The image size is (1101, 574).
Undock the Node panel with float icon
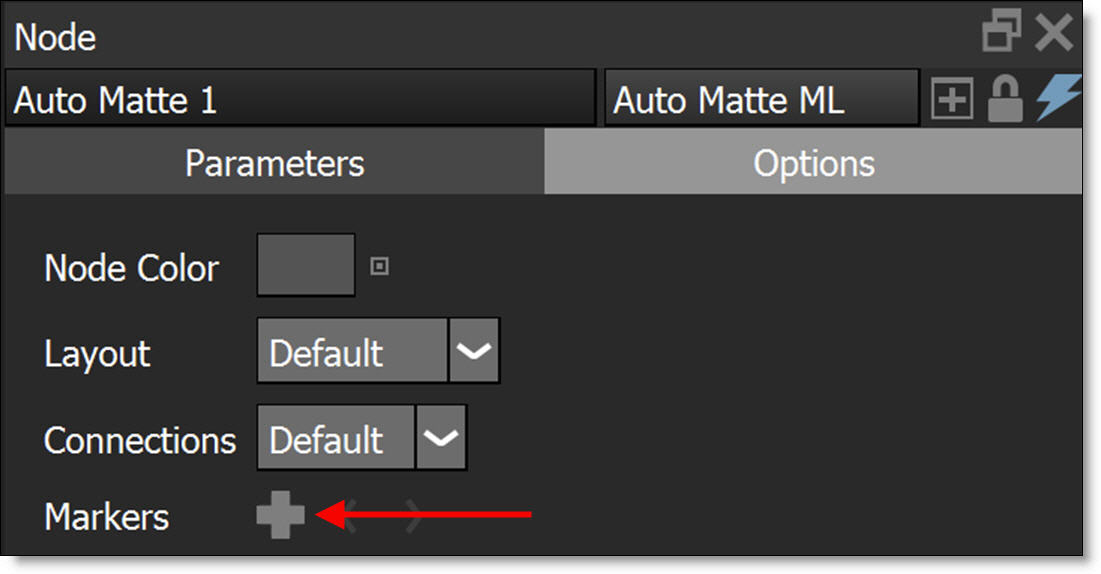point(1002,32)
